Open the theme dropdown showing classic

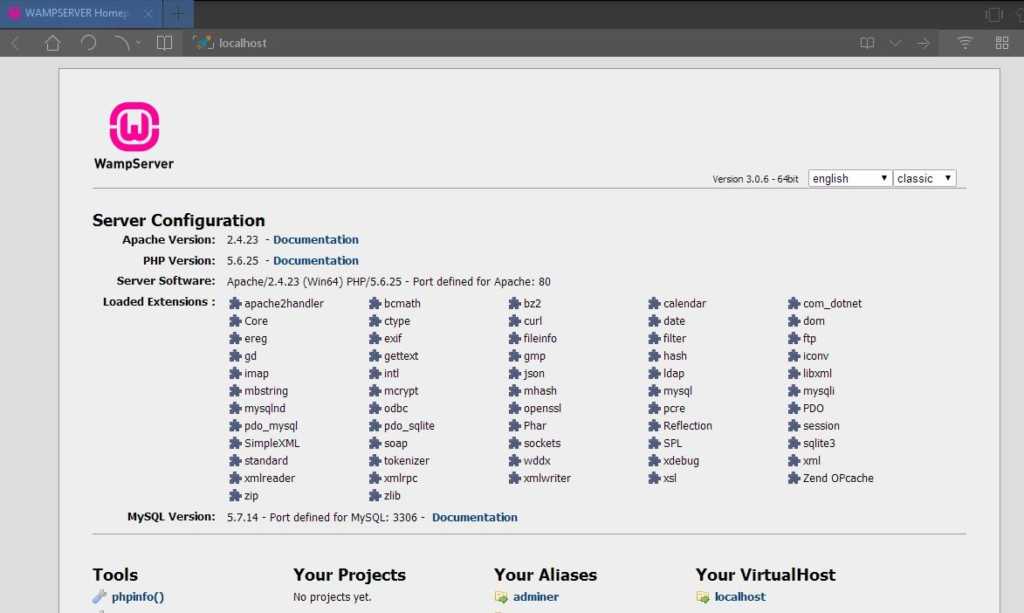925,178
